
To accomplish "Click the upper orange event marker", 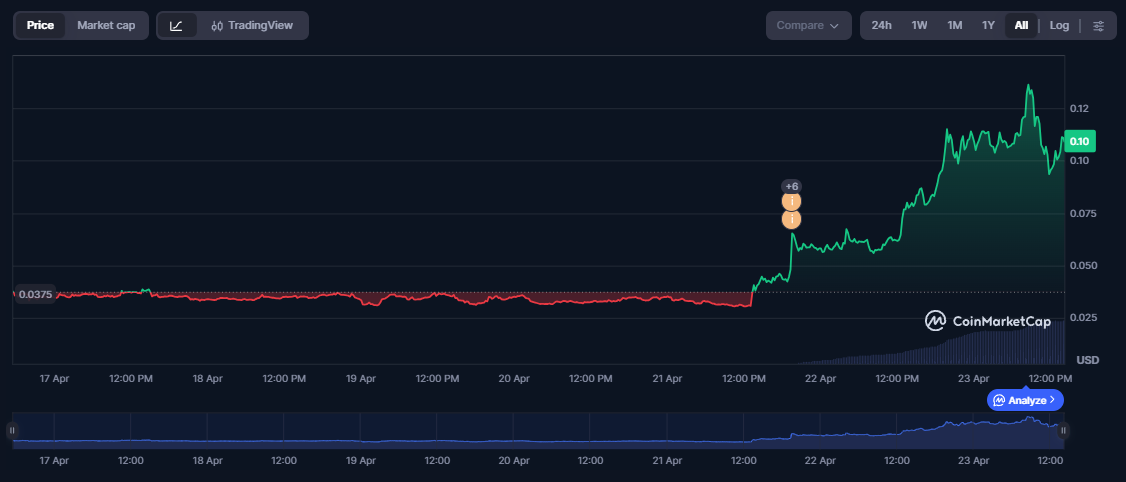I will [x=791, y=202].
